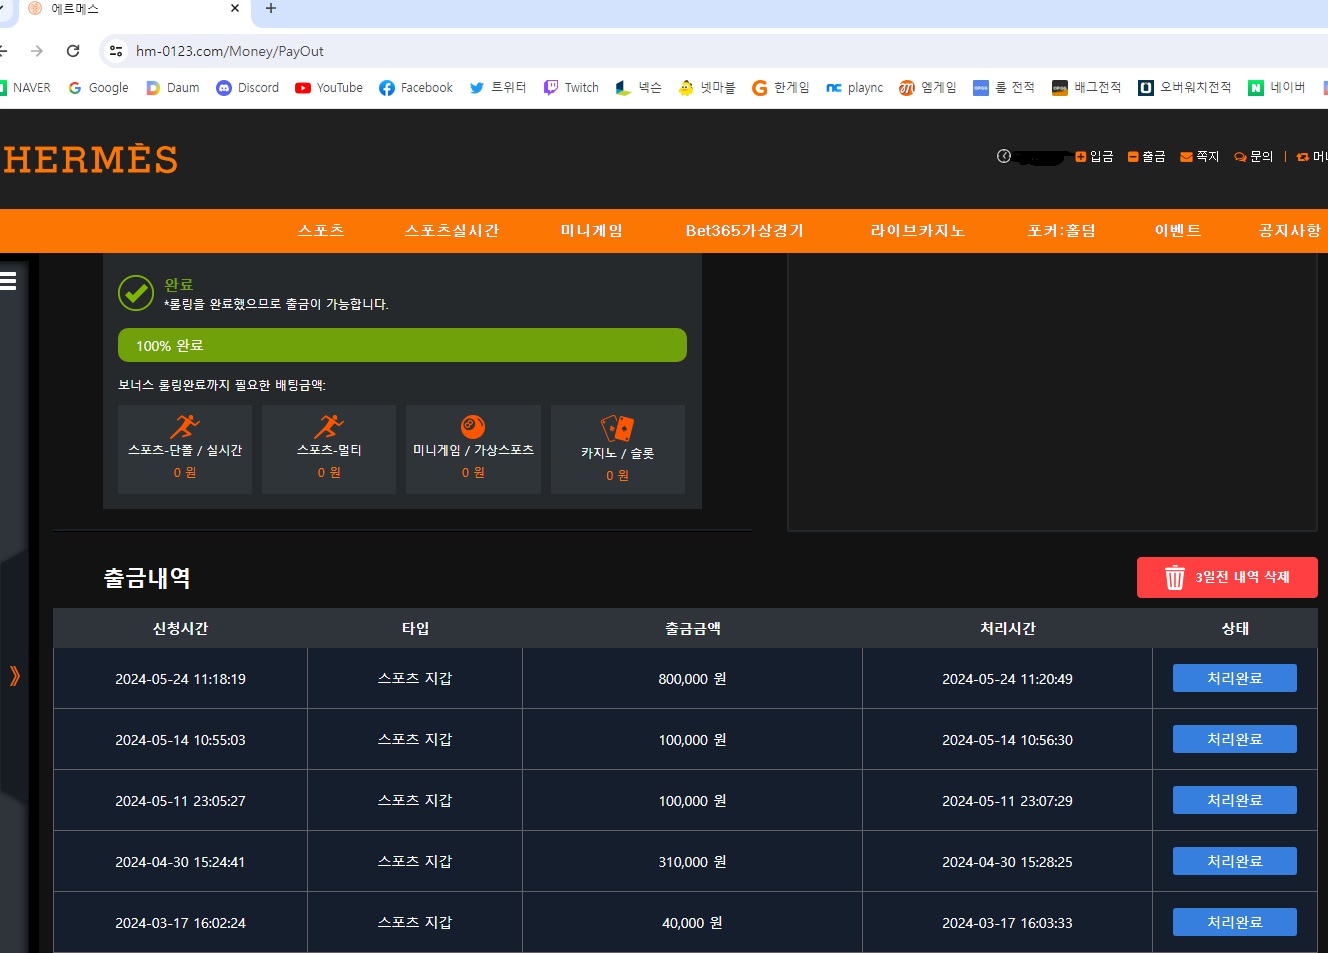
Task: Expand the sidebar with the orange double chevron
Action: tap(14, 676)
